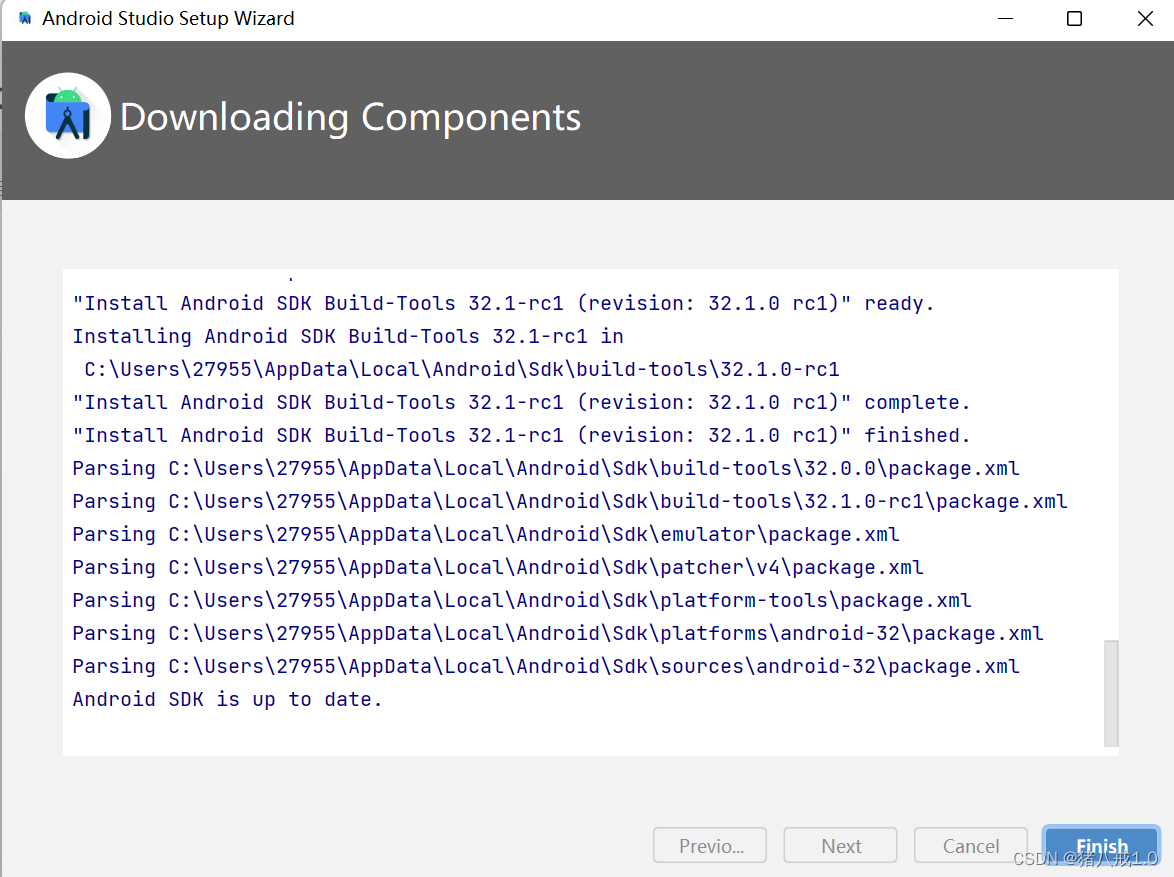The height and width of the screenshot is (877, 1174).
Task: Minimize the setup wizard window
Action: click(1004, 18)
